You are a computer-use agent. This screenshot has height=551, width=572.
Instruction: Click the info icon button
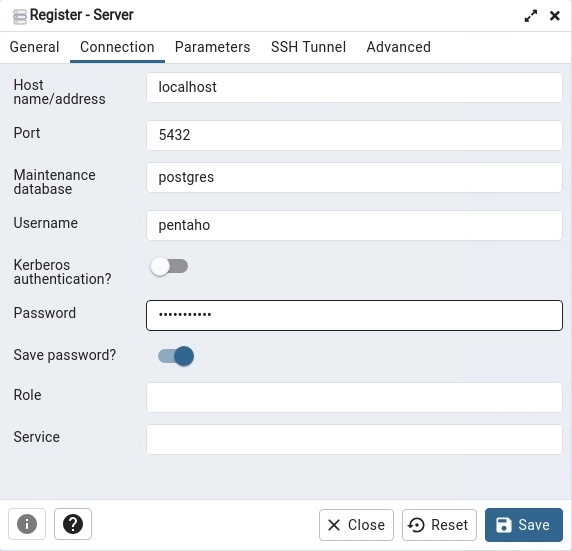[27, 524]
